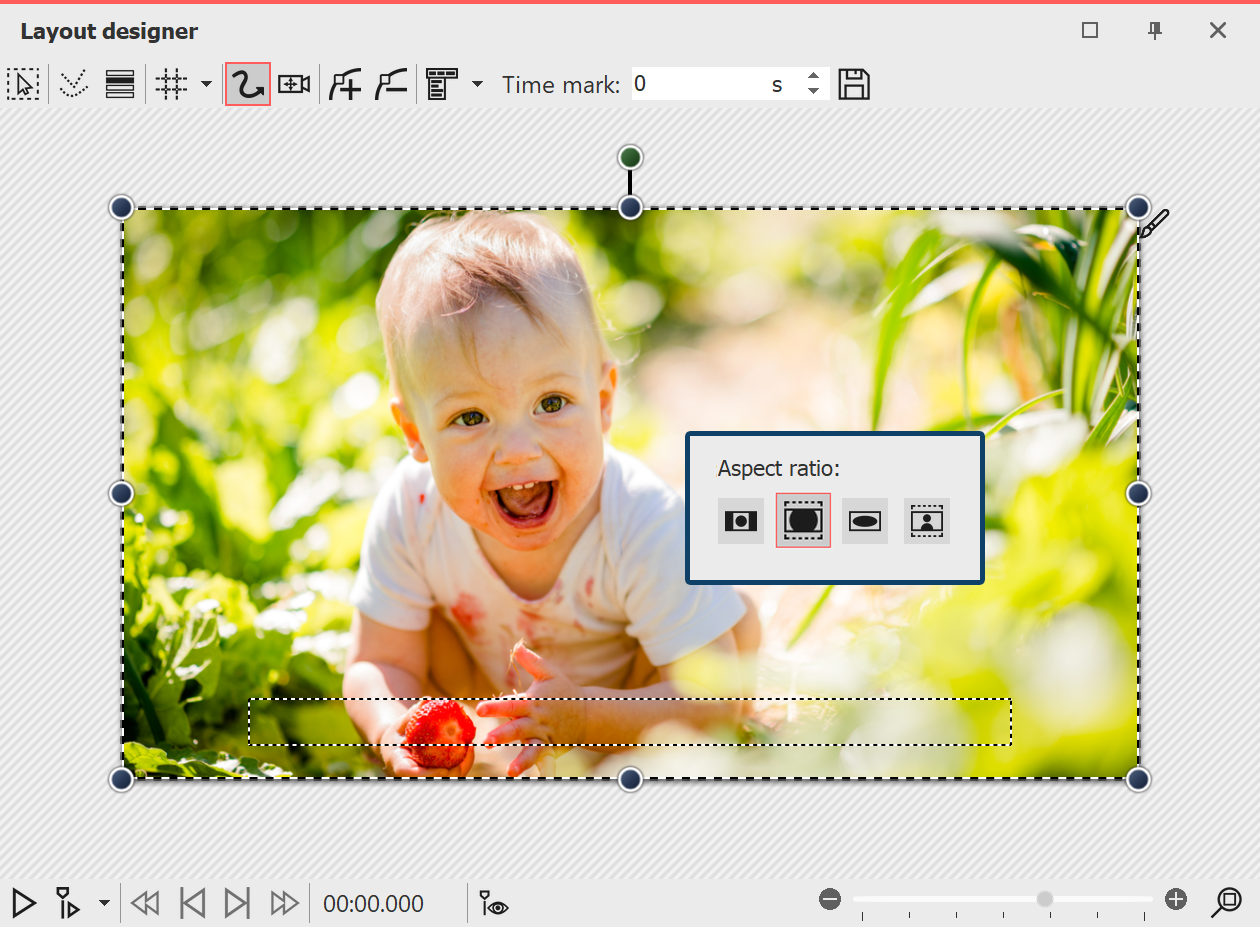The width and height of the screenshot is (1260, 927).
Task: Select the selection arrow tool
Action: (x=24, y=84)
